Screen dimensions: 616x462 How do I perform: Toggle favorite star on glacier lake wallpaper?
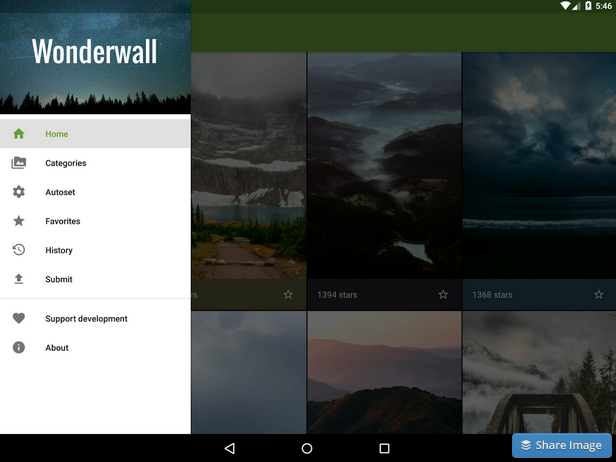click(288, 294)
